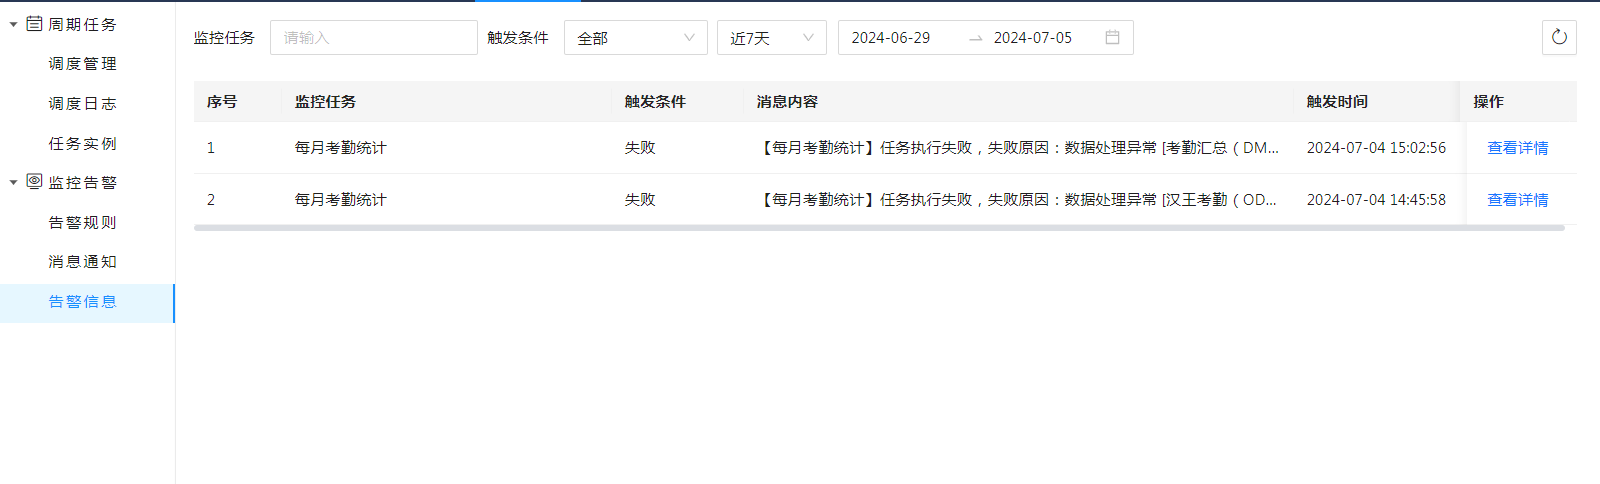Click the calendar icon in date range

tap(1112, 38)
